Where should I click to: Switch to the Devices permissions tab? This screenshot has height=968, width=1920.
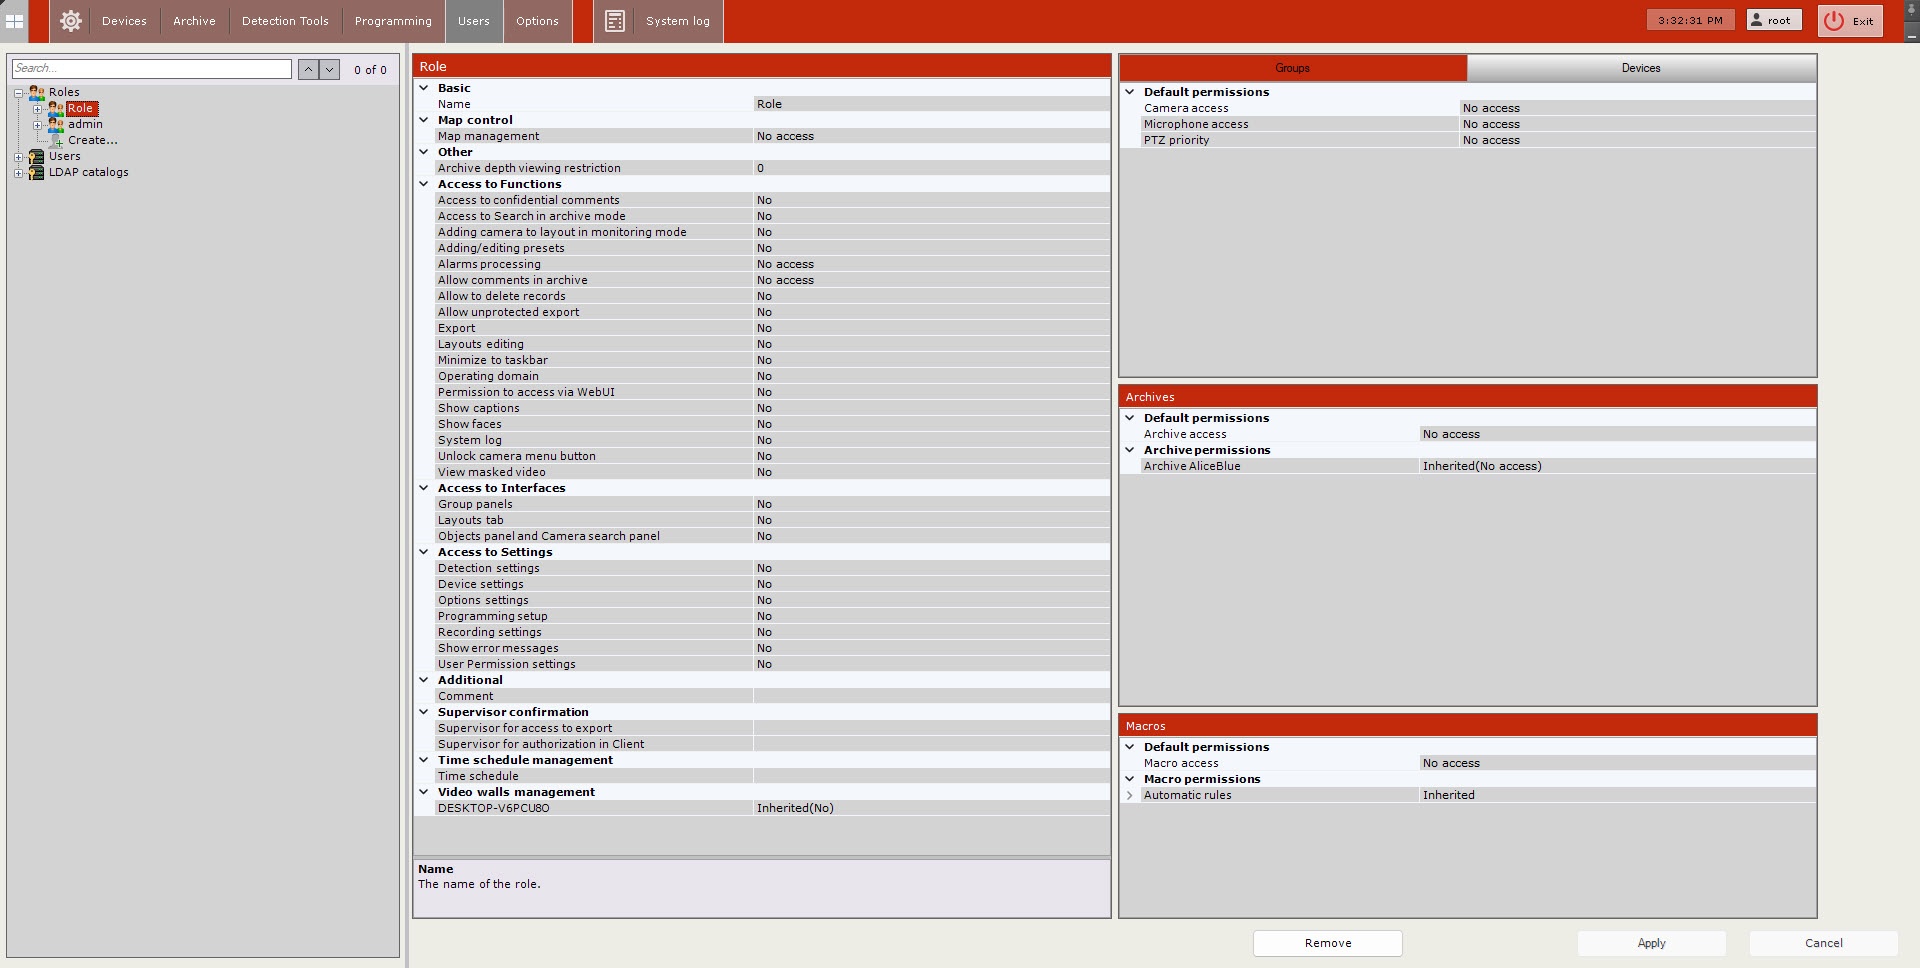1640,68
